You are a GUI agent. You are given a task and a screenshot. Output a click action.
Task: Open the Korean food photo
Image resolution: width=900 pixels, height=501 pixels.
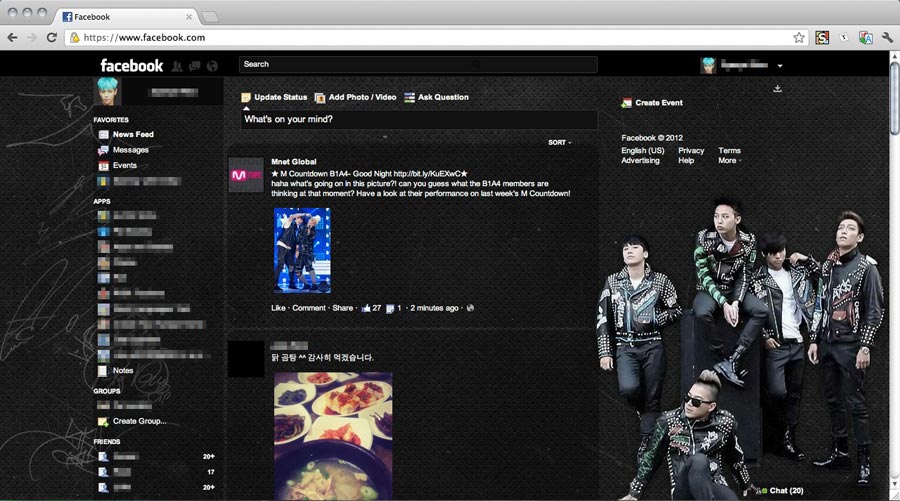pyautogui.click(x=333, y=436)
